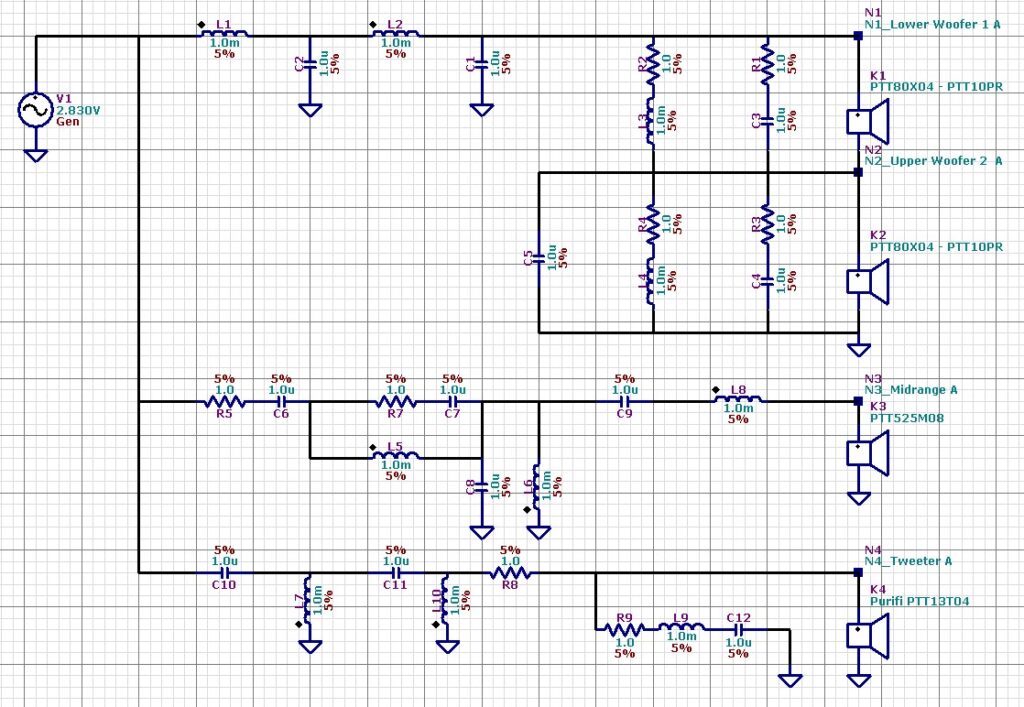Select inductor L9 symbol
This screenshot has width=1024, height=707.
click(x=681, y=627)
